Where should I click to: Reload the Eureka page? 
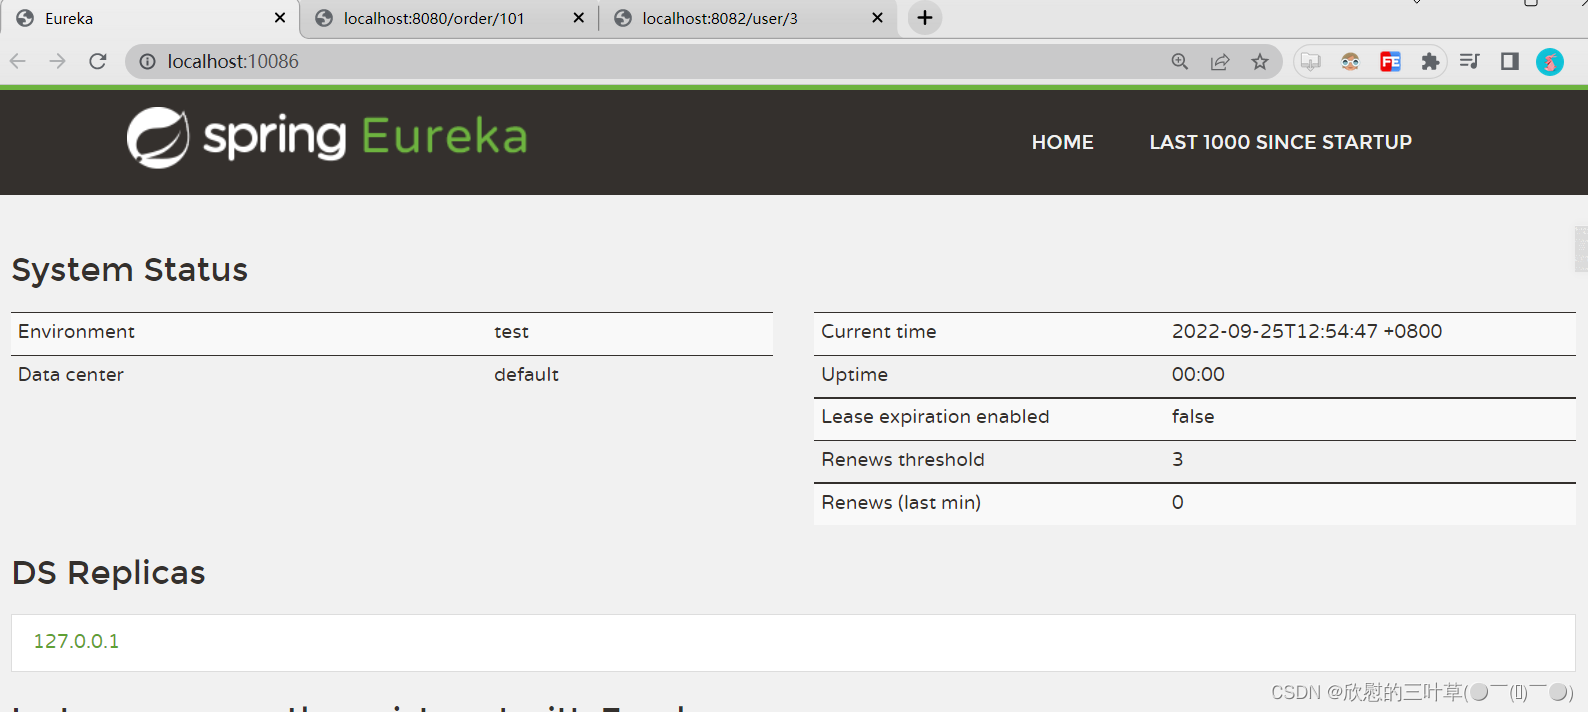pyautogui.click(x=98, y=61)
